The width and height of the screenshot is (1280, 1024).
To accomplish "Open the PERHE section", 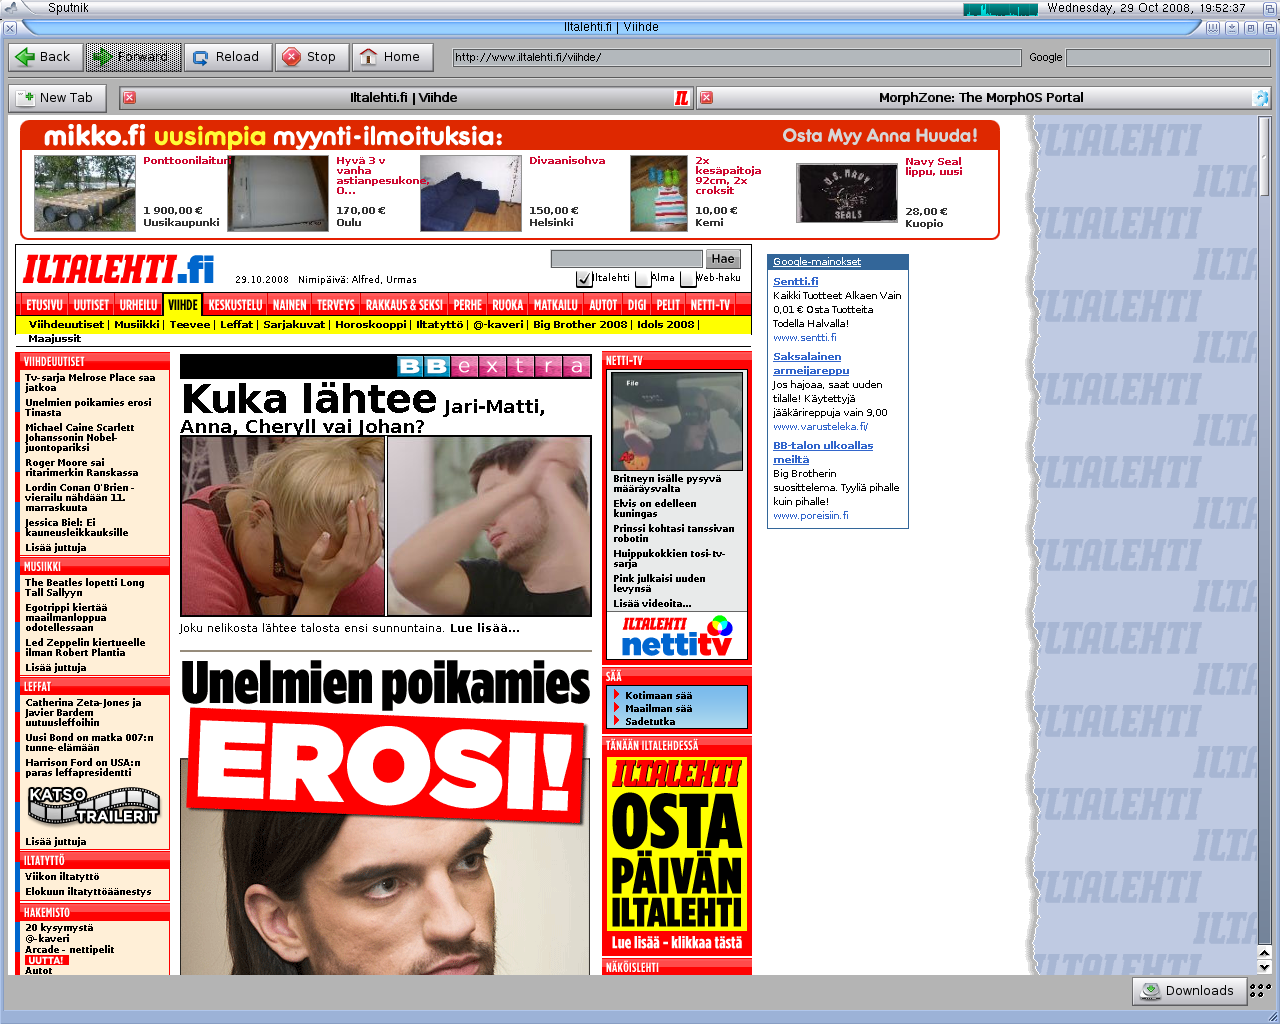I will pyautogui.click(x=467, y=305).
